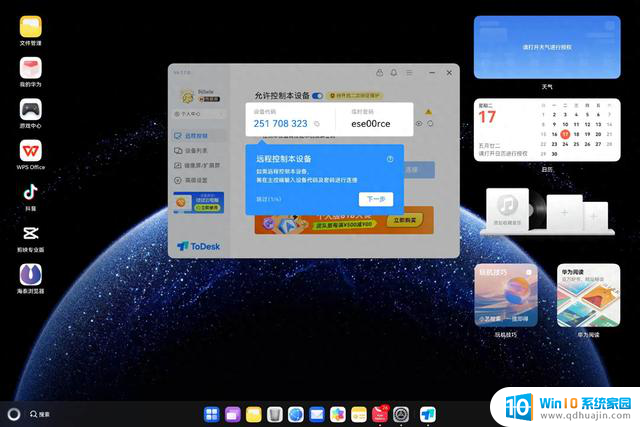640x427 pixels.
Task: Open the app launcher grid in dock
Action: click(x=211, y=414)
